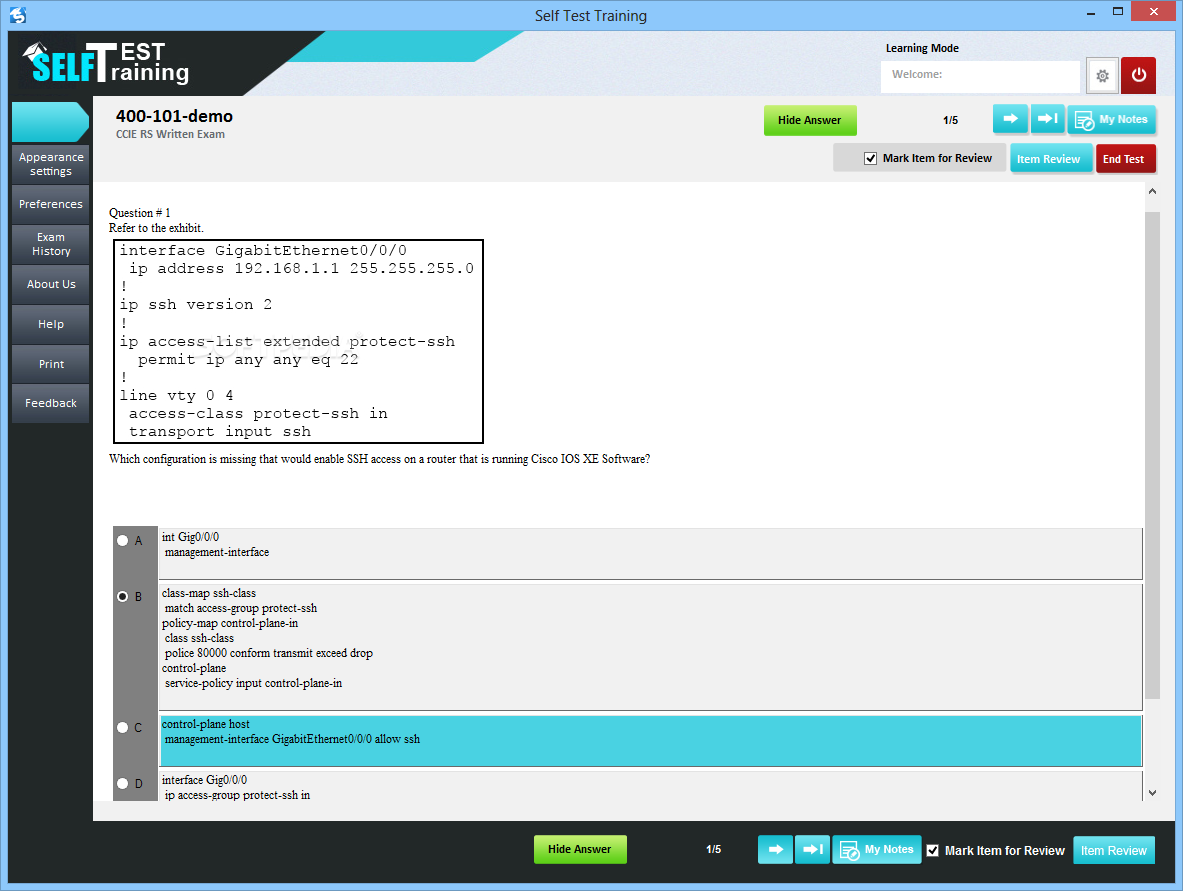Toggle bottom Mark Item for Review checkbox

pos(933,850)
